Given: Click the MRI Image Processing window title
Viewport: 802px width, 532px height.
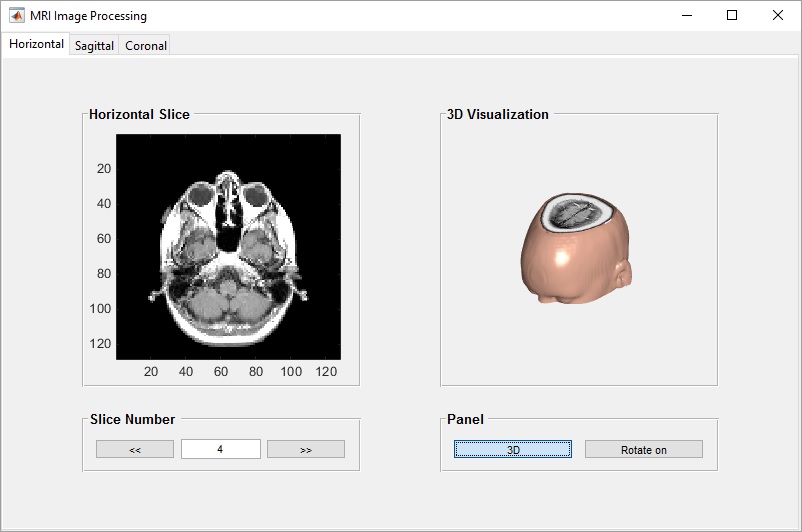Looking at the screenshot, I should (88, 16).
